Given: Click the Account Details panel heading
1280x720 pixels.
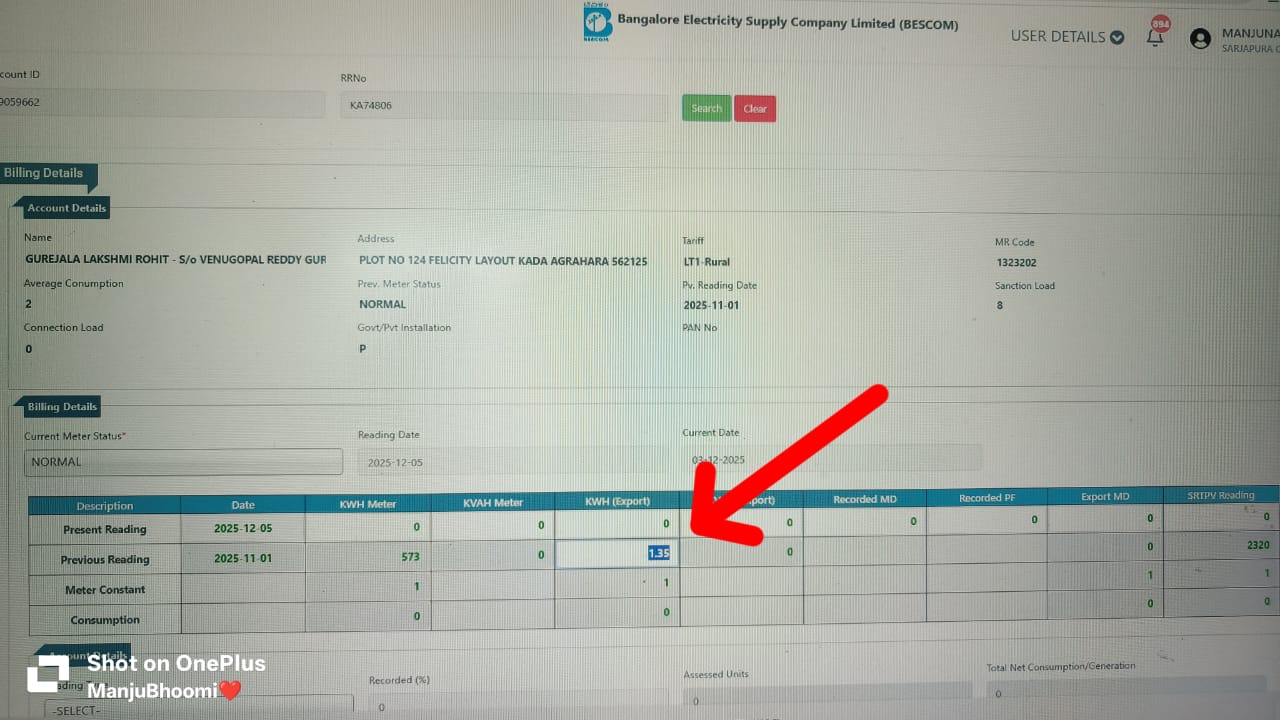Looking at the screenshot, I should (67, 208).
